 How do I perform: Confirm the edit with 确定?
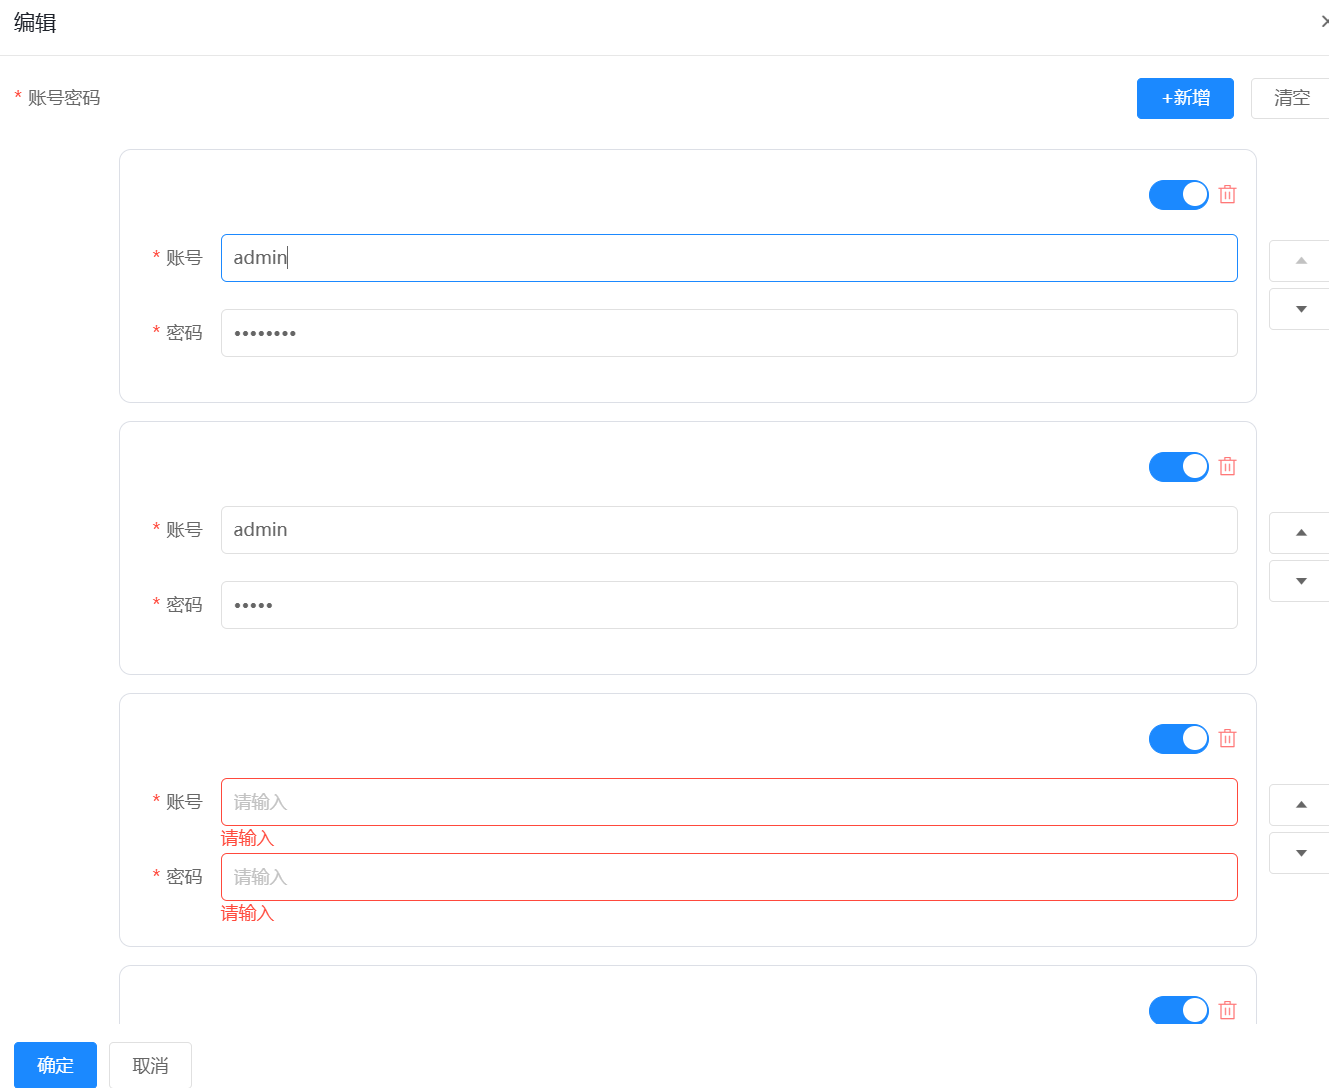[x=55, y=1065]
